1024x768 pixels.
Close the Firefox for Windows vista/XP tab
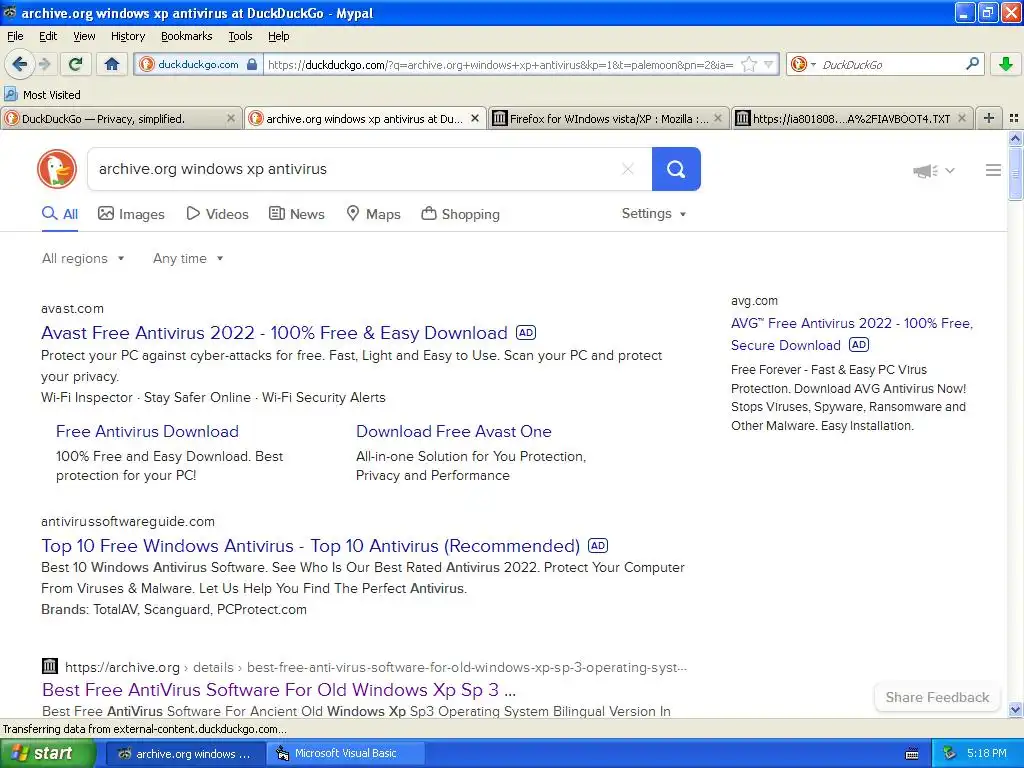(x=718, y=118)
